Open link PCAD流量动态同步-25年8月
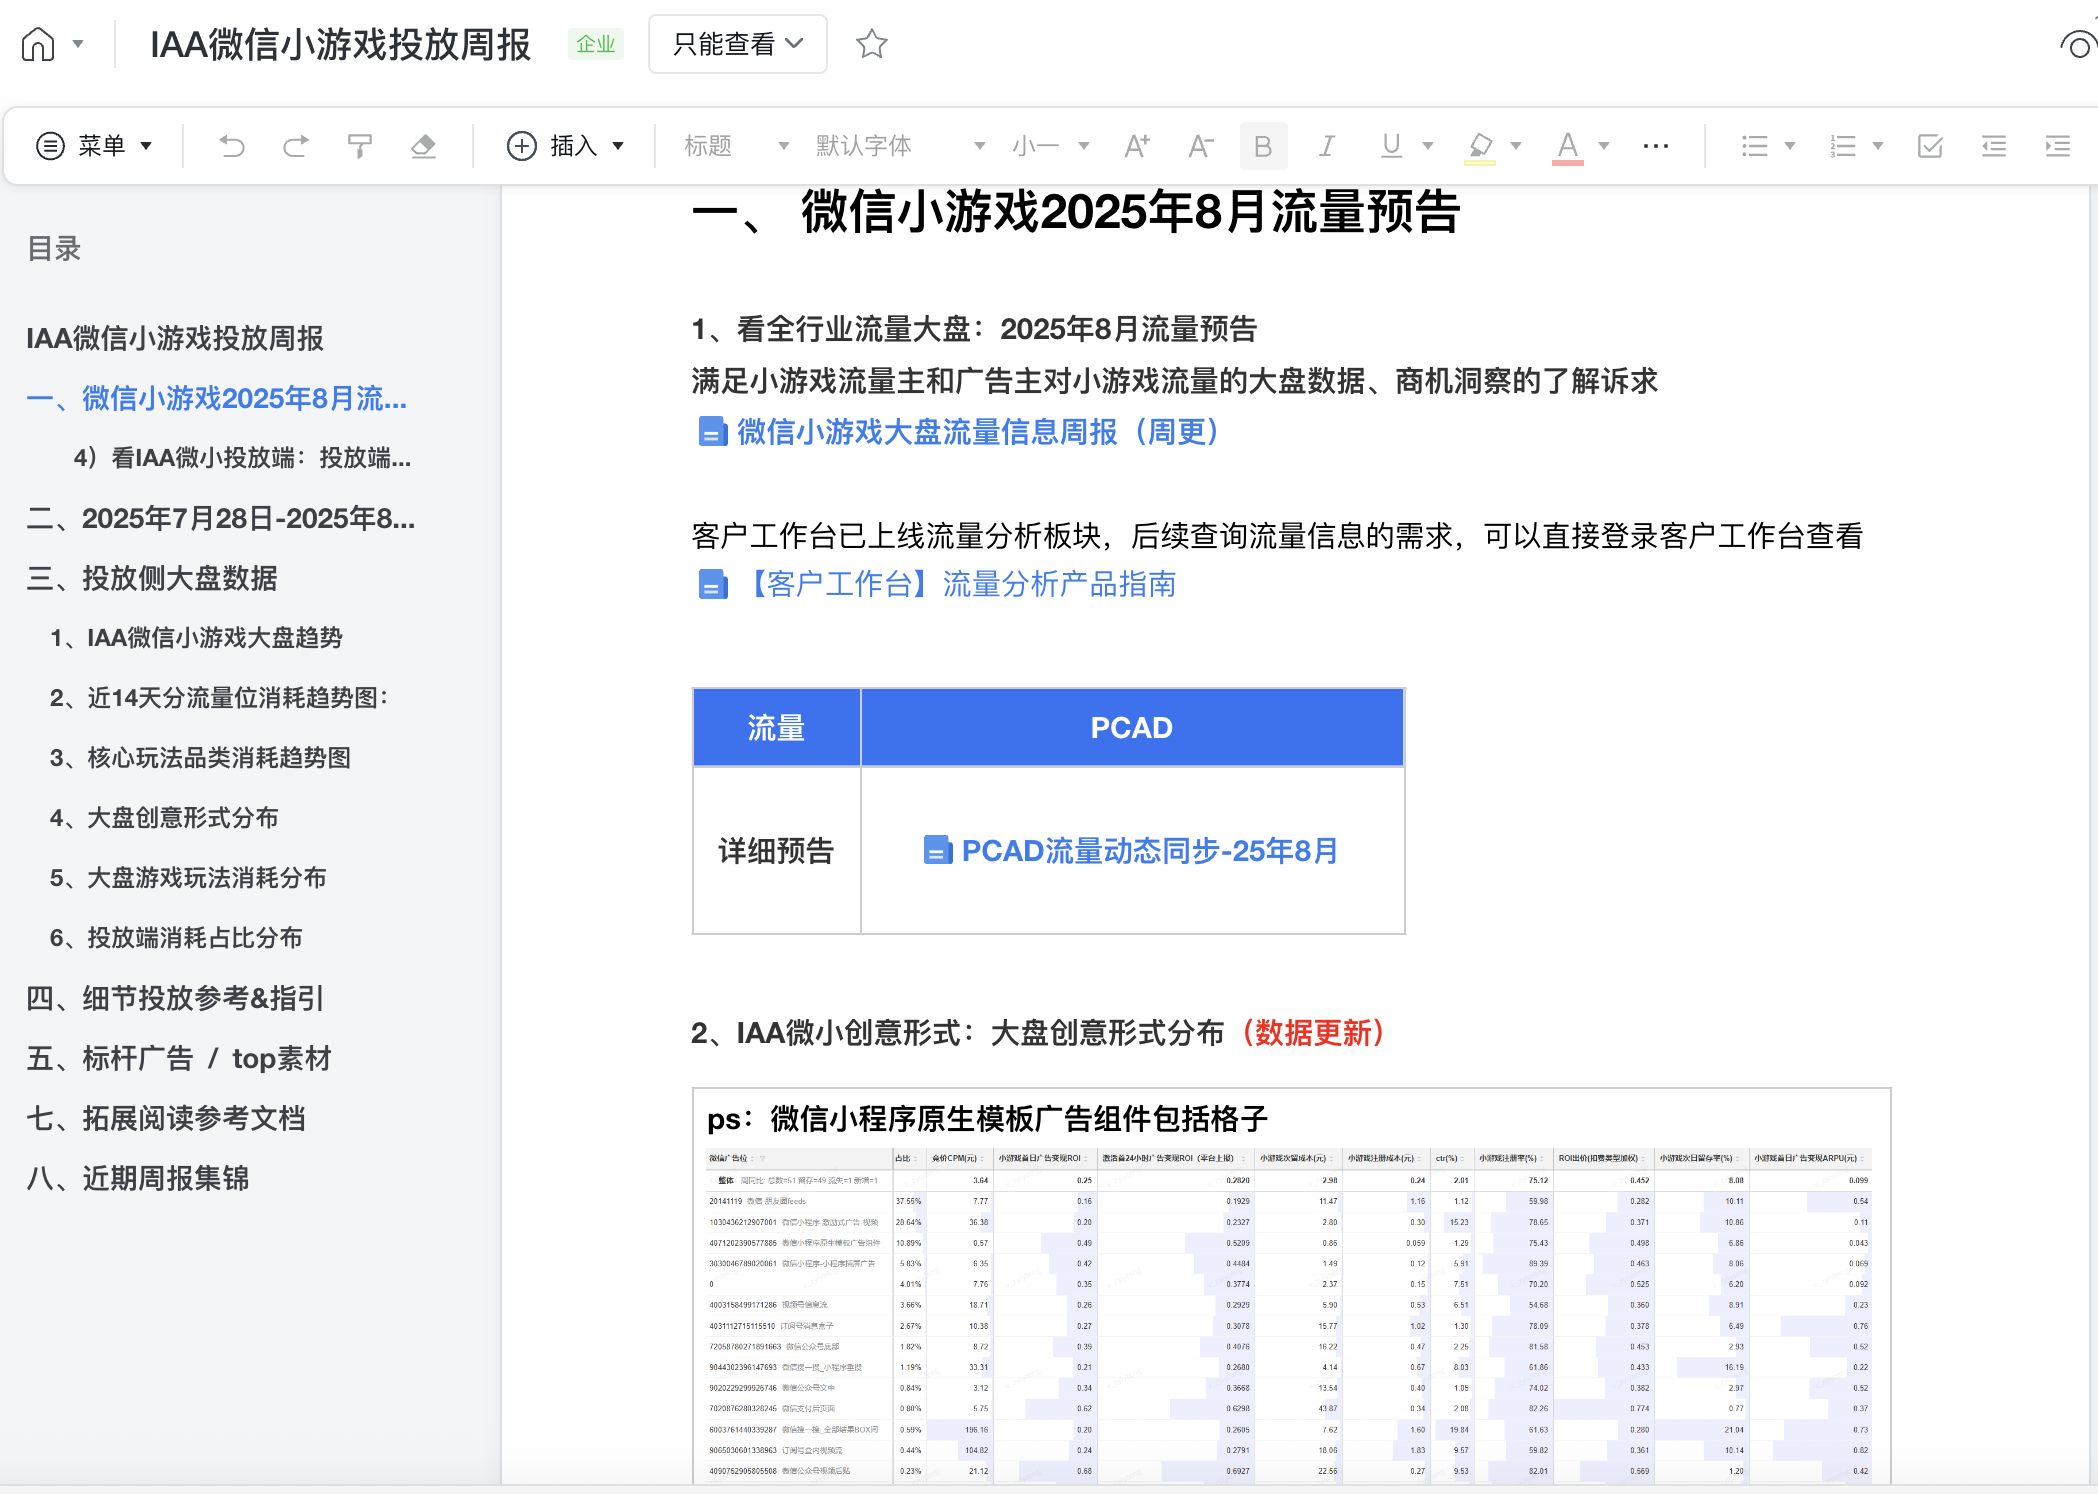The height and width of the screenshot is (1494, 2098). tap(1149, 851)
